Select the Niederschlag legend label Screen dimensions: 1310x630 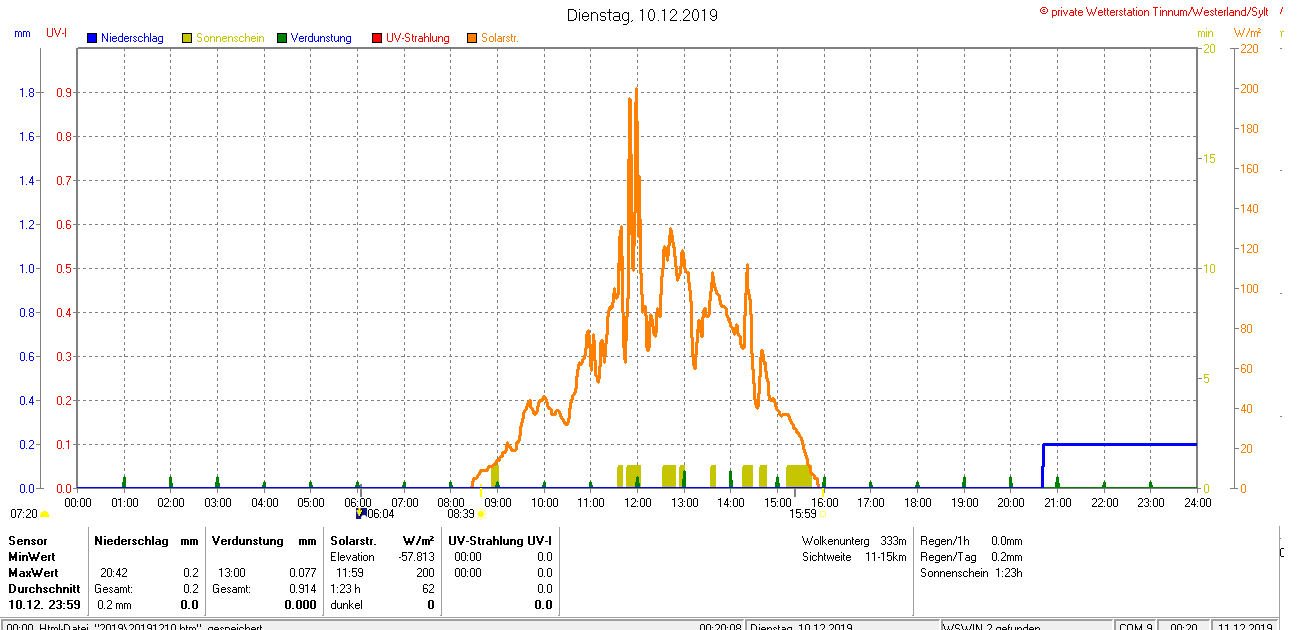click(x=132, y=38)
